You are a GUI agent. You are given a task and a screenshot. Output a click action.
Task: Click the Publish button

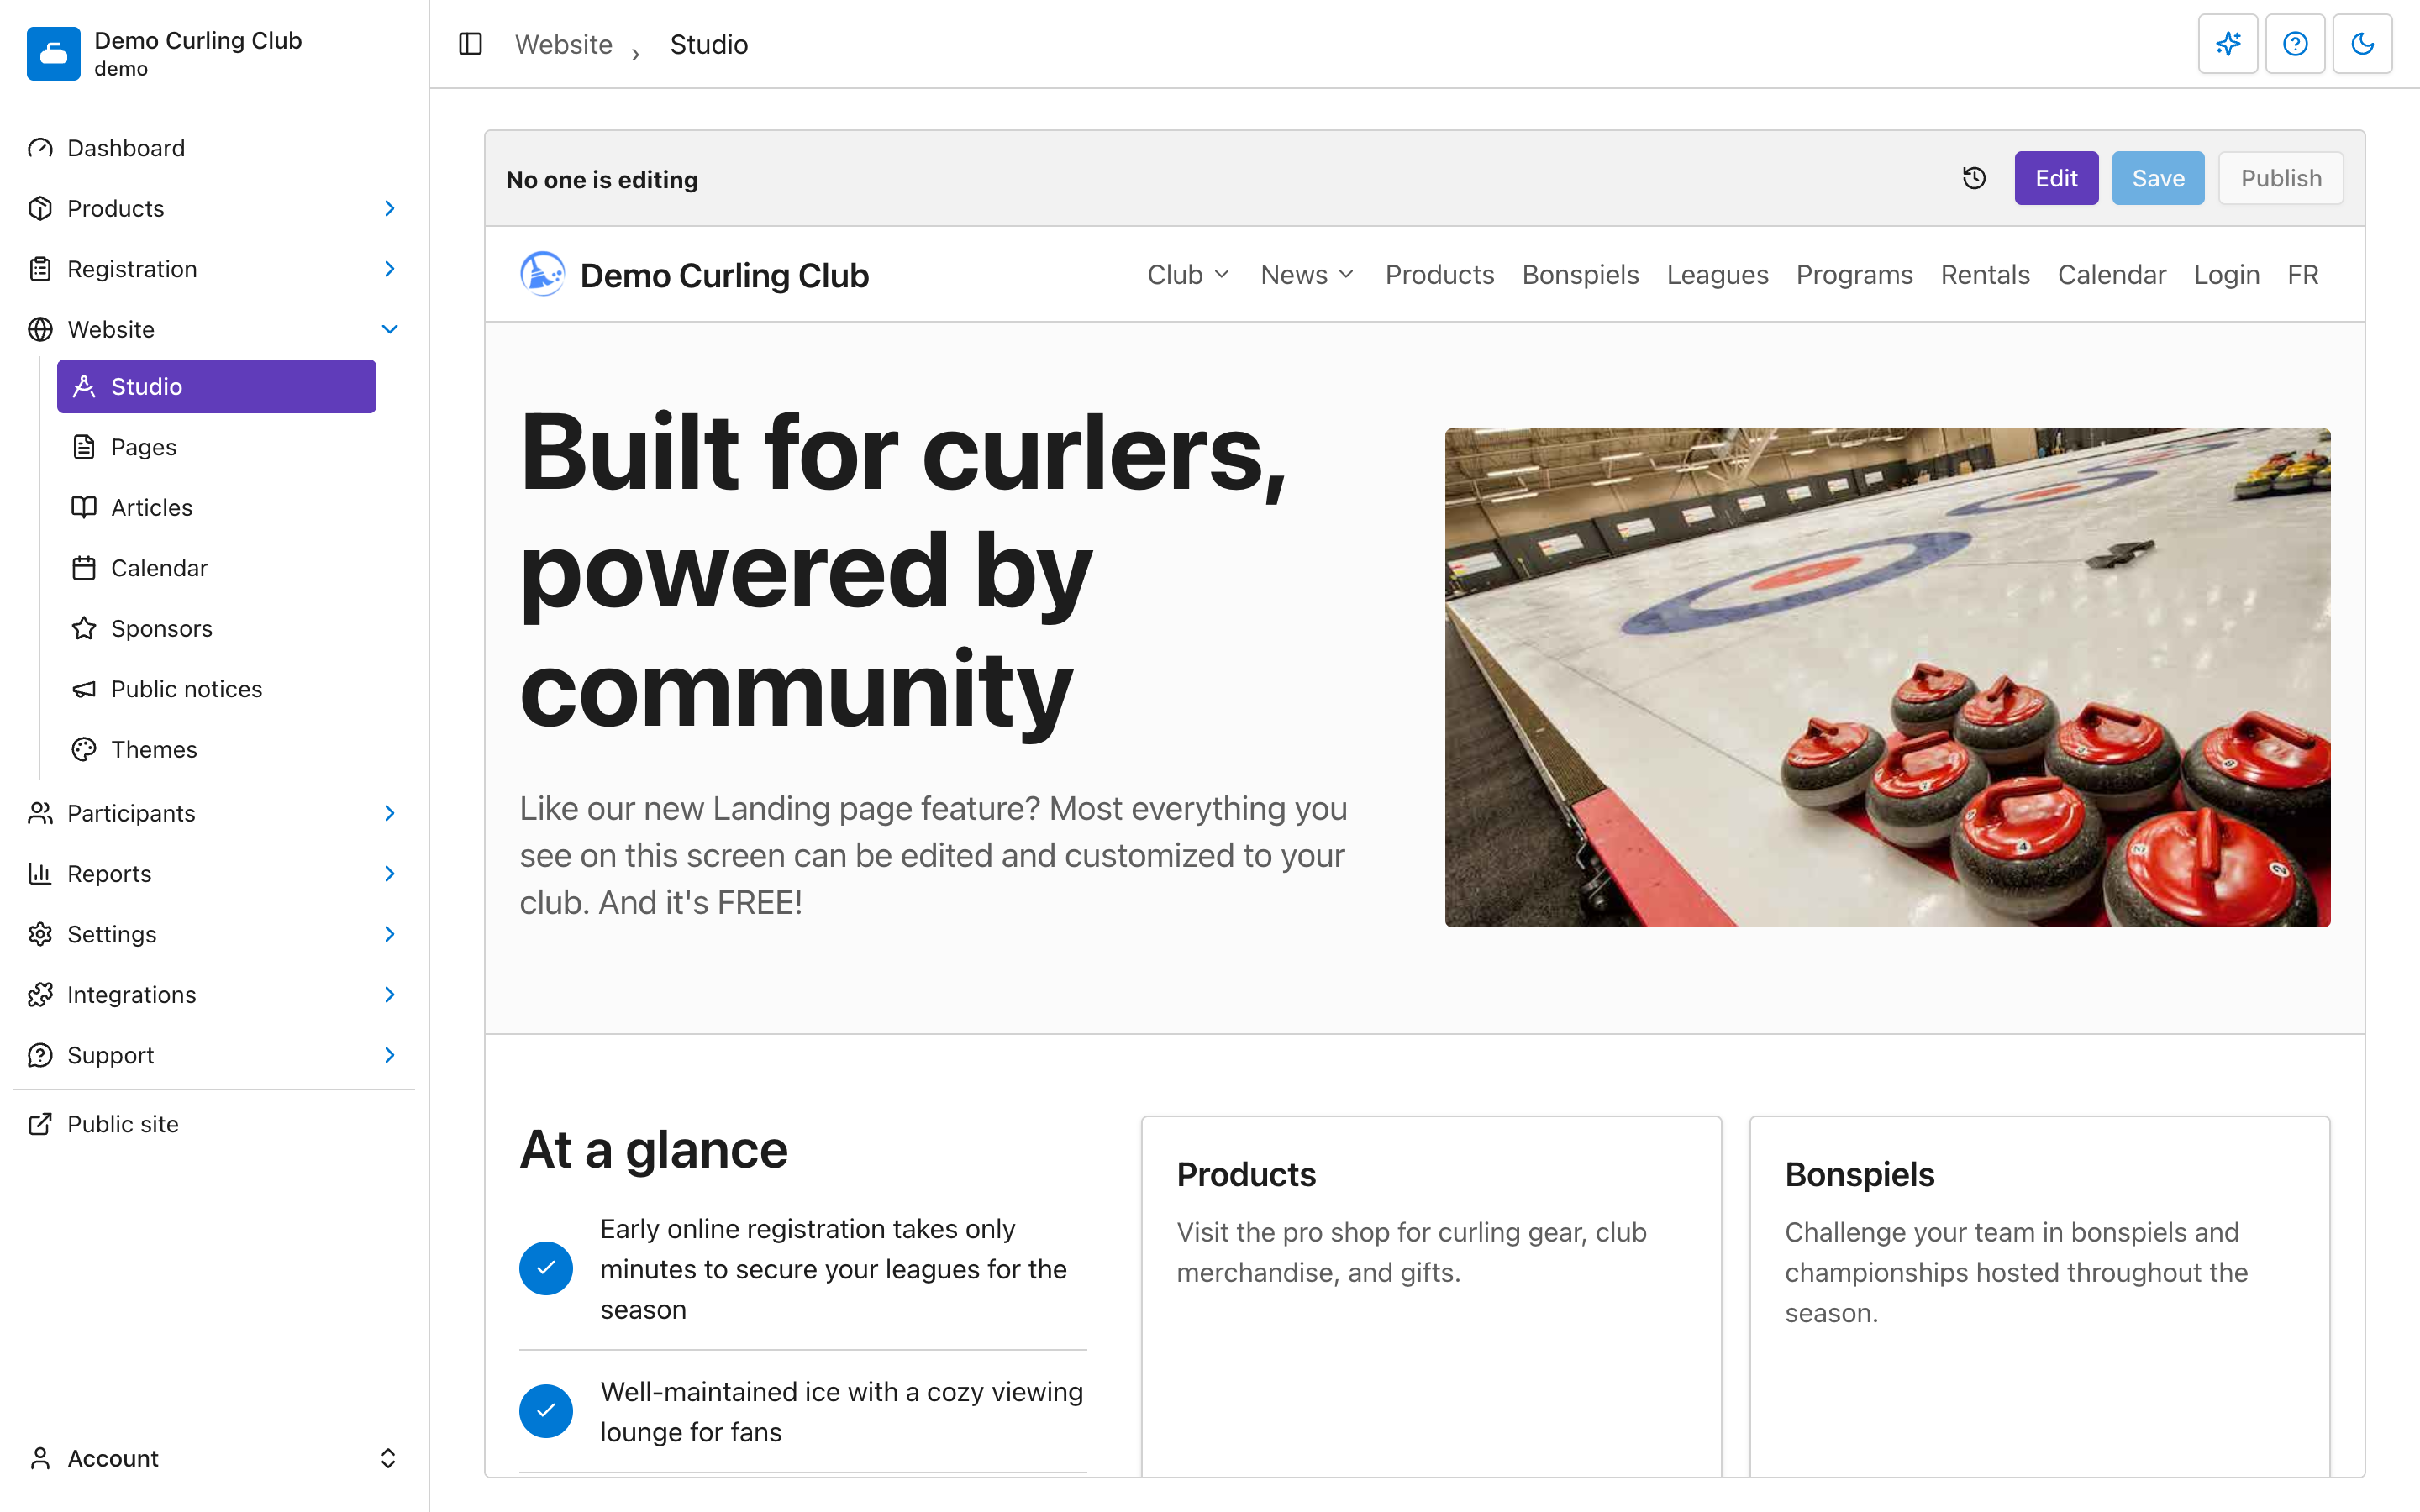click(x=2280, y=178)
